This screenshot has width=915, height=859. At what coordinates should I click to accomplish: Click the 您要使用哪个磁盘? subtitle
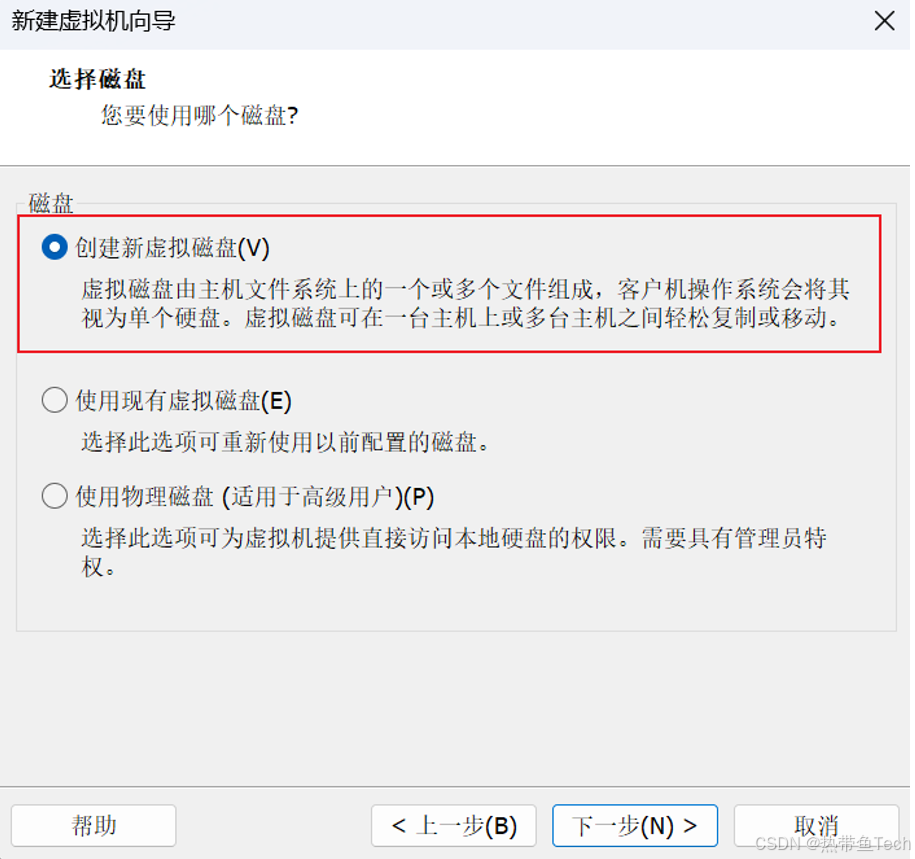(200, 115)
